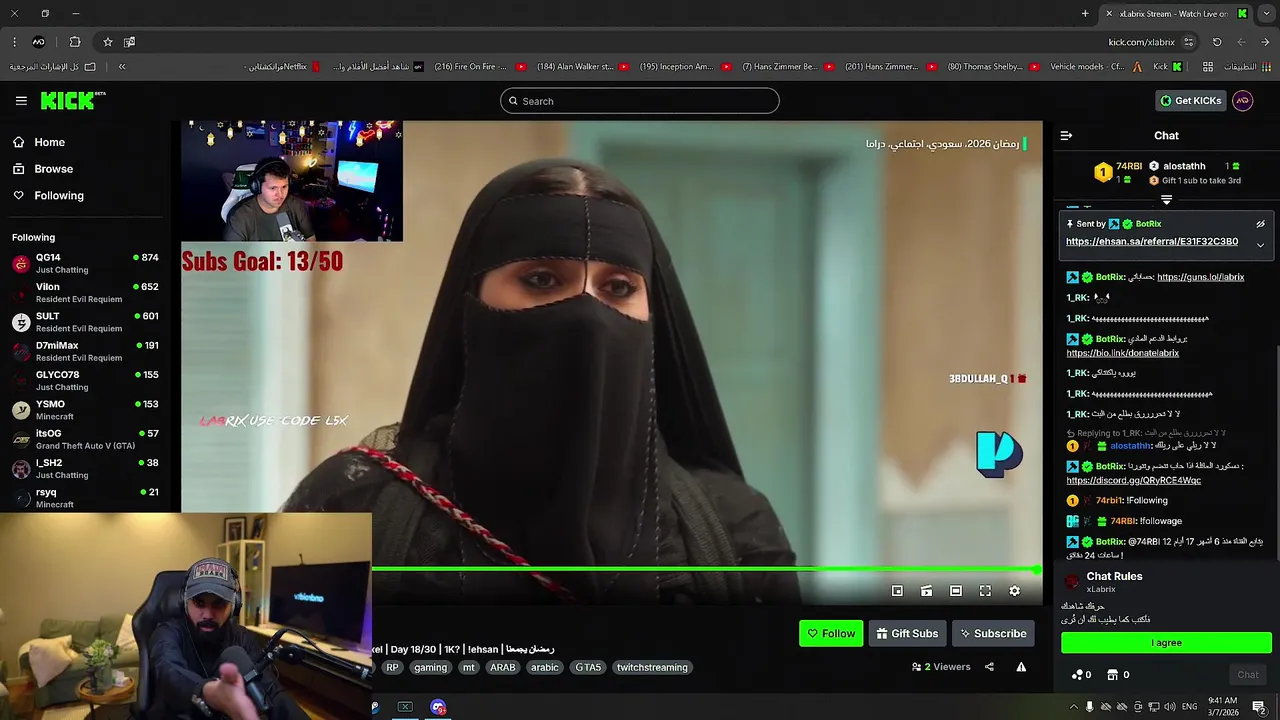Screen dimensions: 1280x720
Task: Click in the Kick Search field
Action: click(640, 101)
